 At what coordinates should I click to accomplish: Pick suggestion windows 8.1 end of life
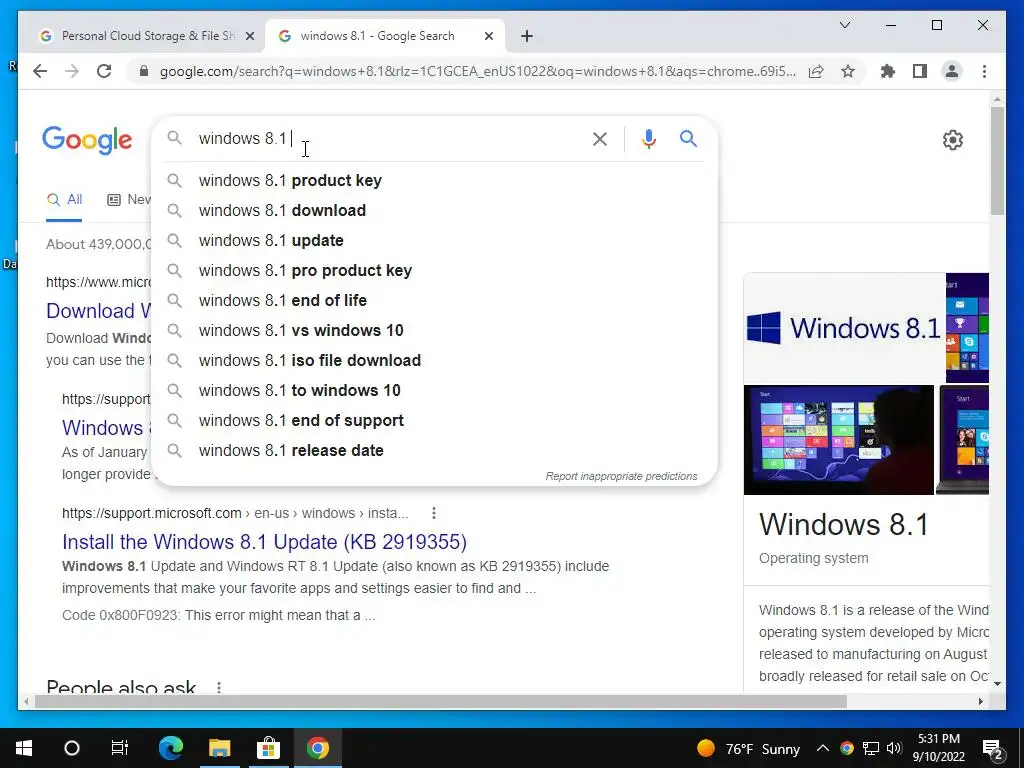coord(434,300)
